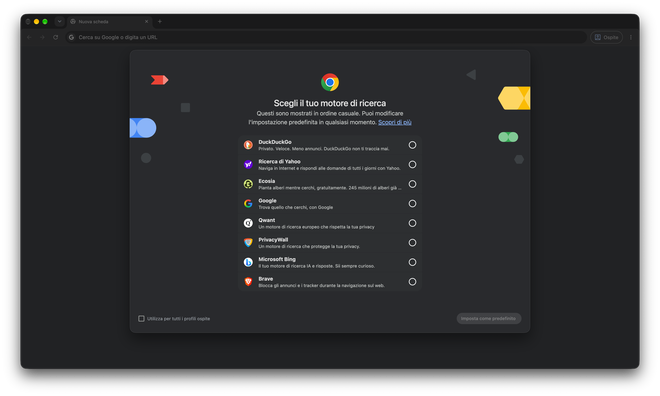Screen dimensions: 660x396
Task: Click the Ecosia logo icon
Action: [248, 184]
